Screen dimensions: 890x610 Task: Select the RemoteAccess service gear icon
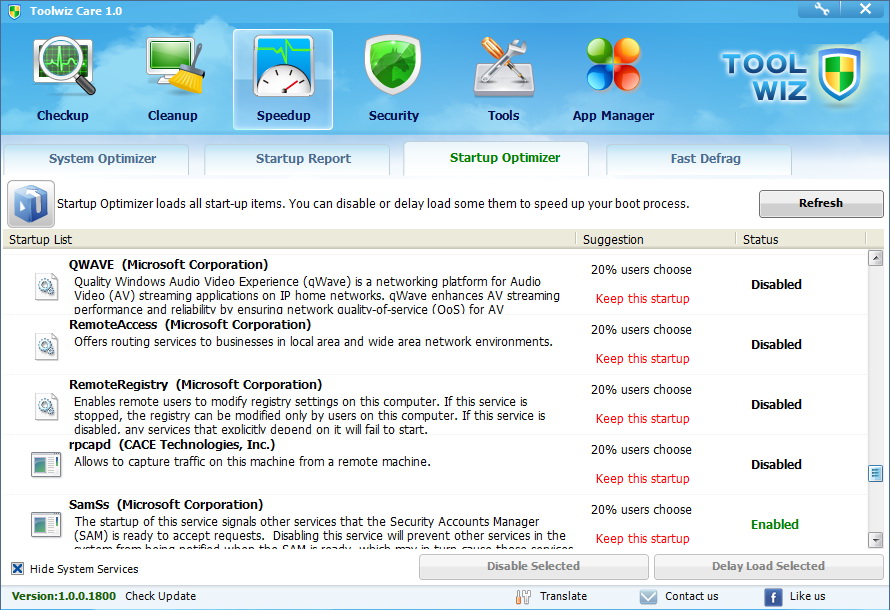tap(46, 346)
